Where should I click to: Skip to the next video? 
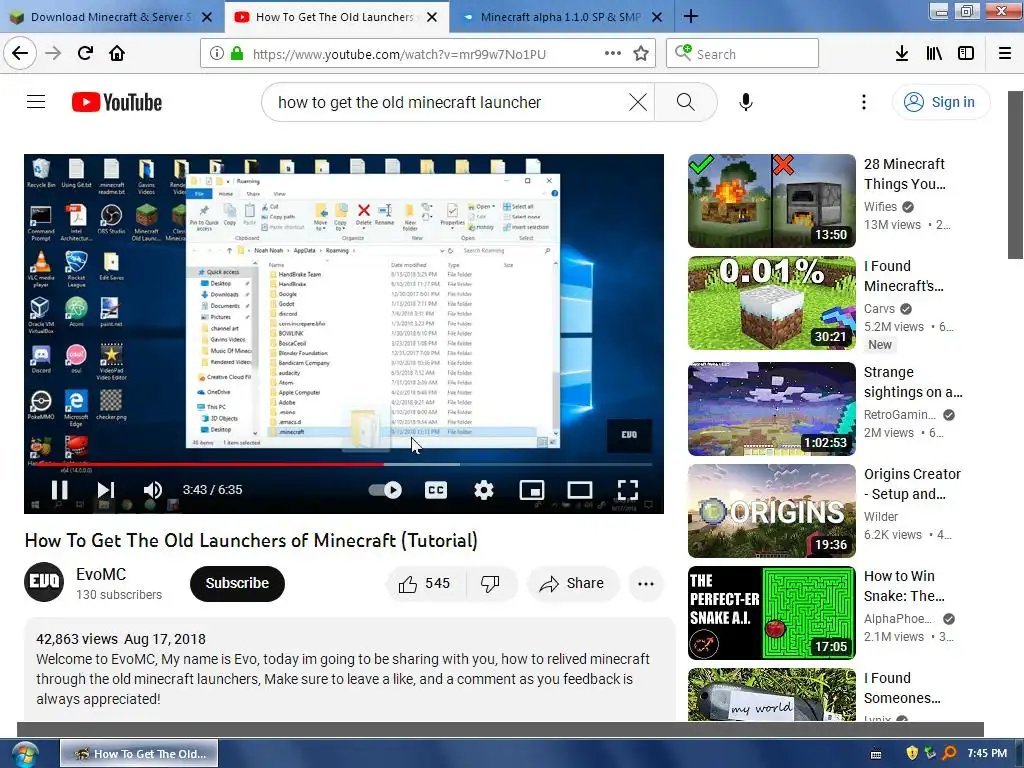[106, 490]
